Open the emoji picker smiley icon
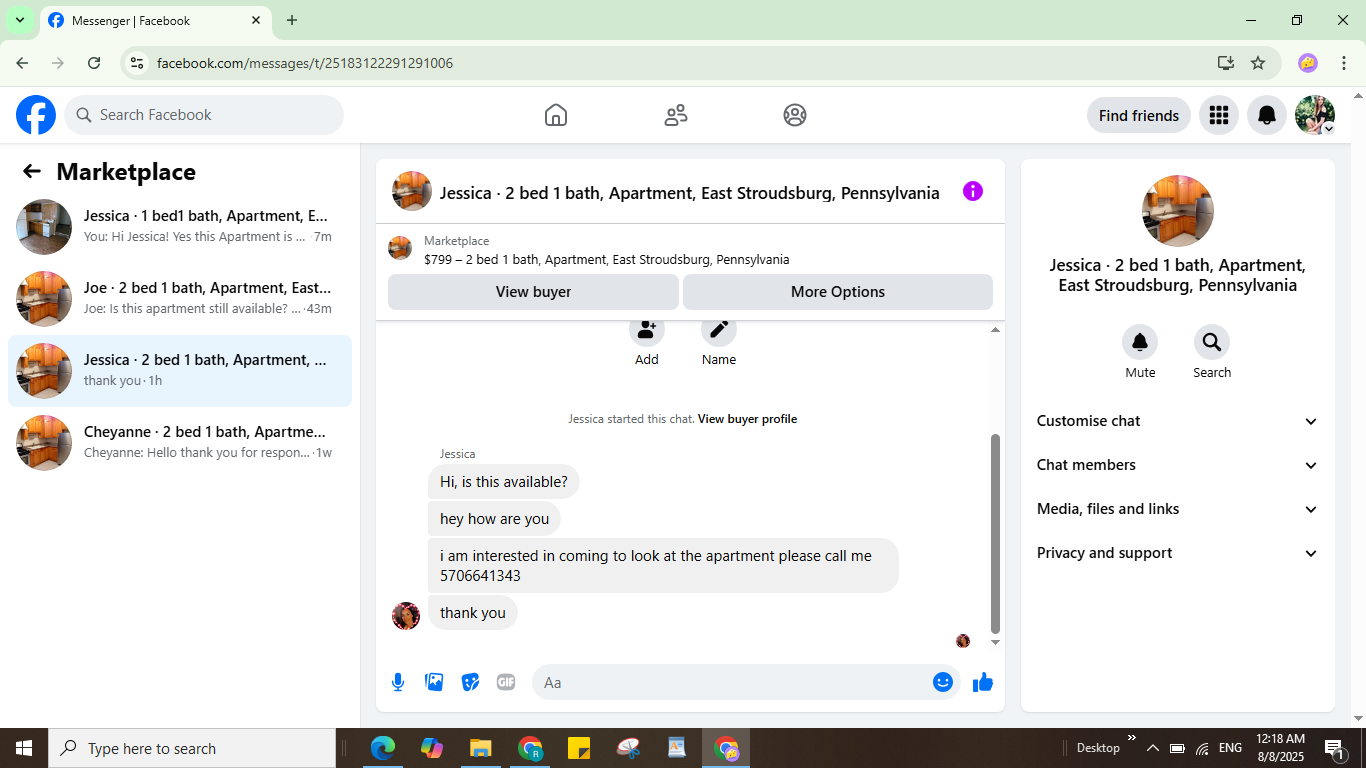This screenshot has height=768, width=1366. 942,682
